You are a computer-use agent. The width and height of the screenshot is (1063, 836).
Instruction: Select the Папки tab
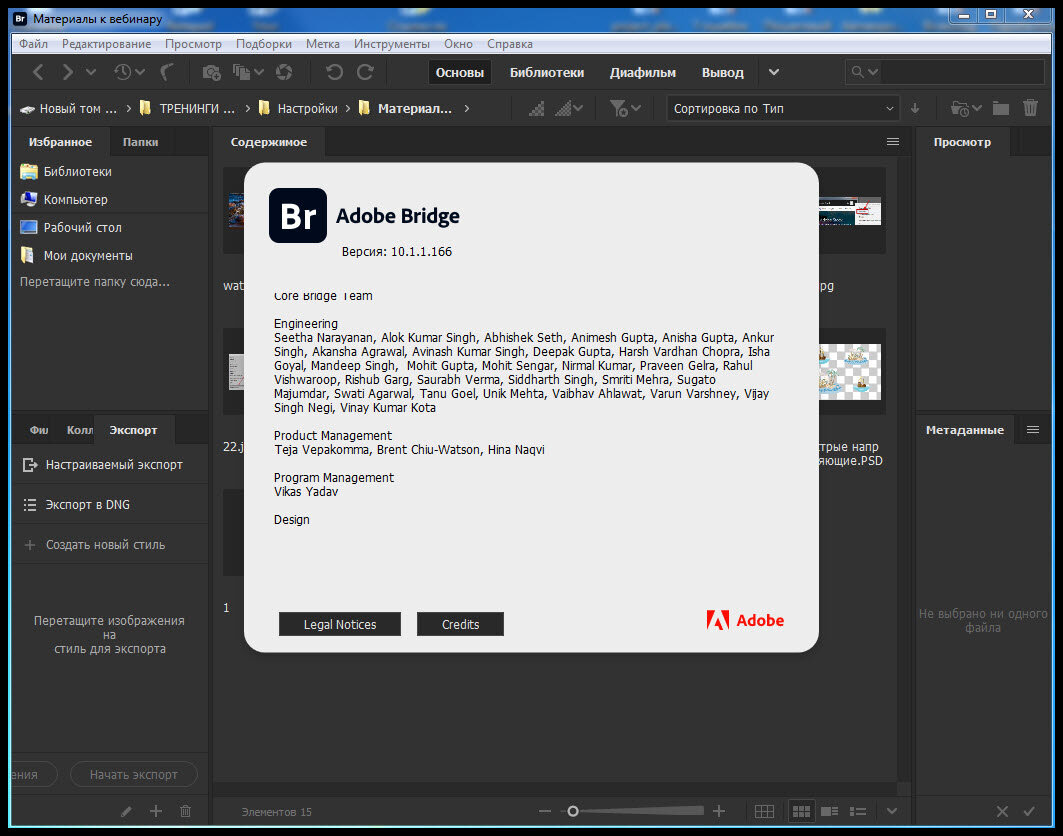[140, 142]
